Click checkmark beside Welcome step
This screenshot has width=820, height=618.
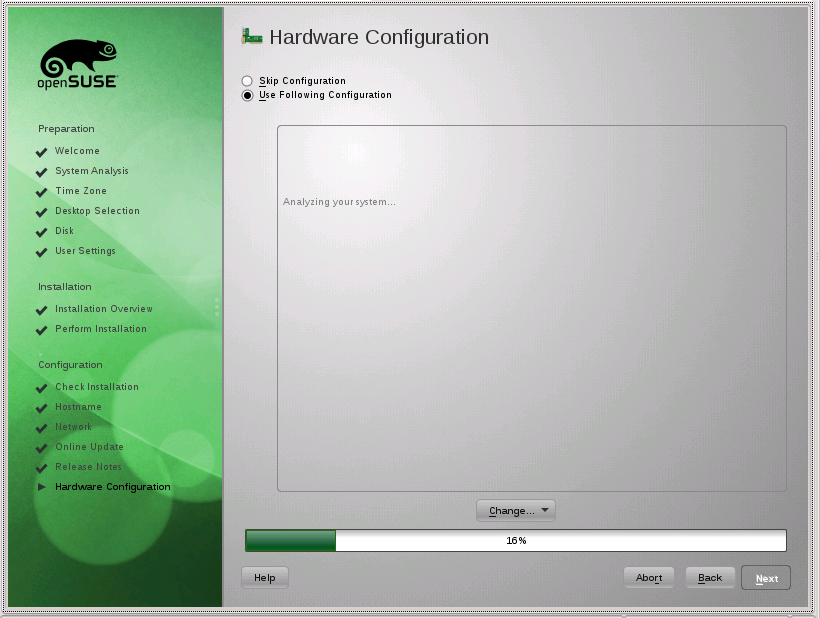click(x=41, y=152)
